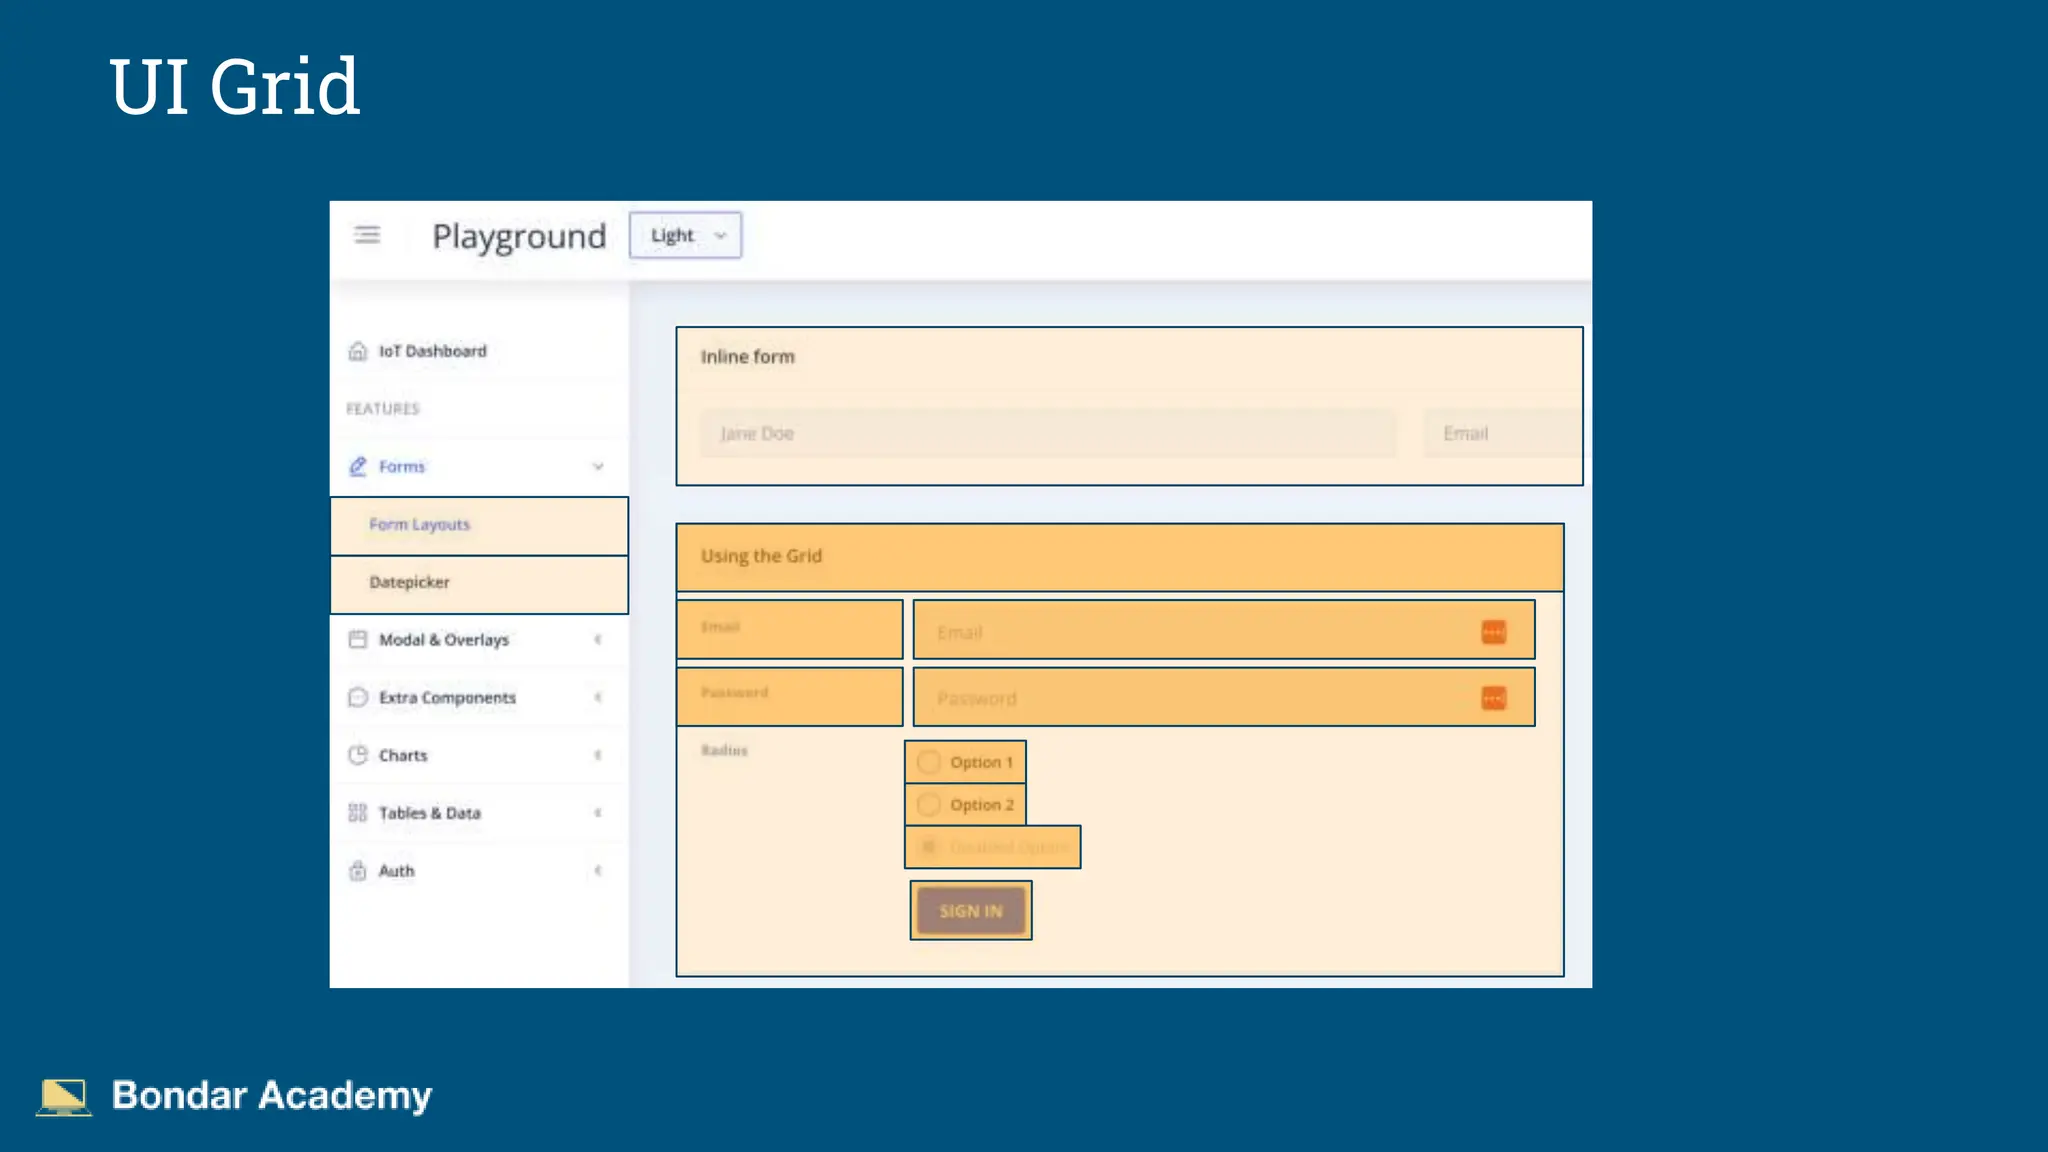Collapse the Forms menu chevron
This screenshot has height=1152, width=2048.
coord(598,466)
